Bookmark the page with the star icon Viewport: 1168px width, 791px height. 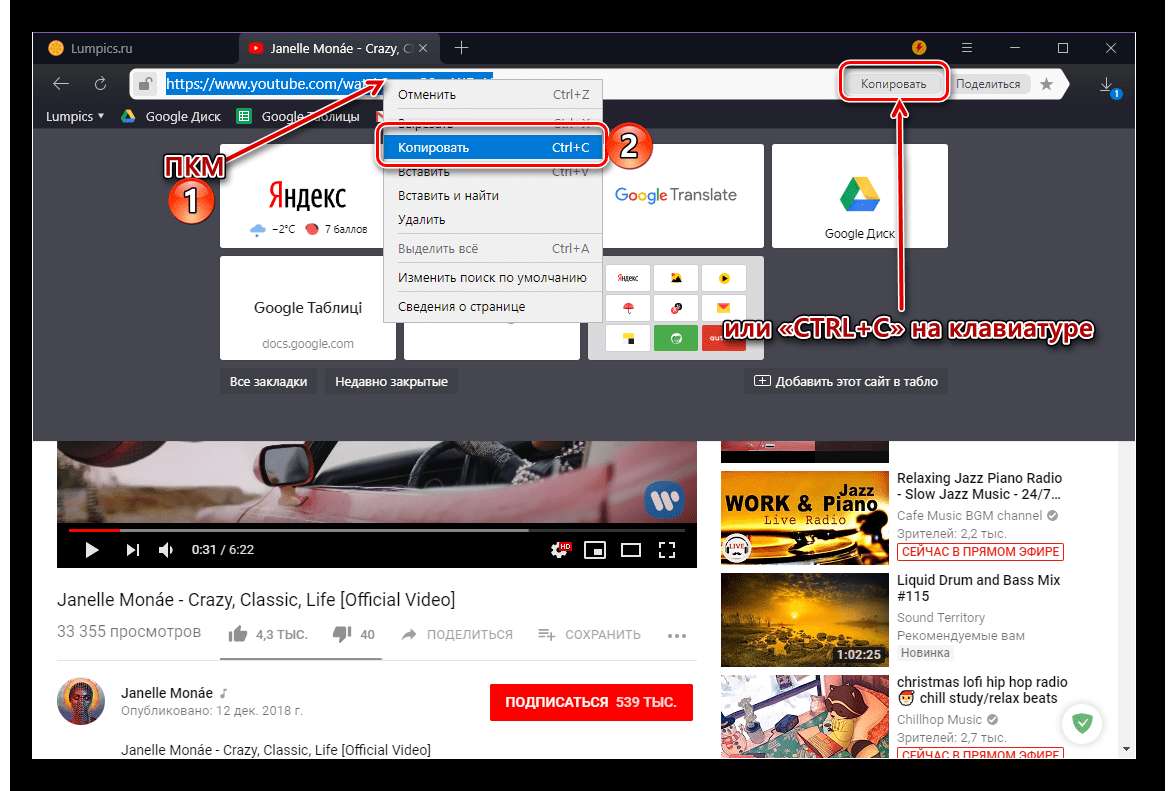[1046, 84]
